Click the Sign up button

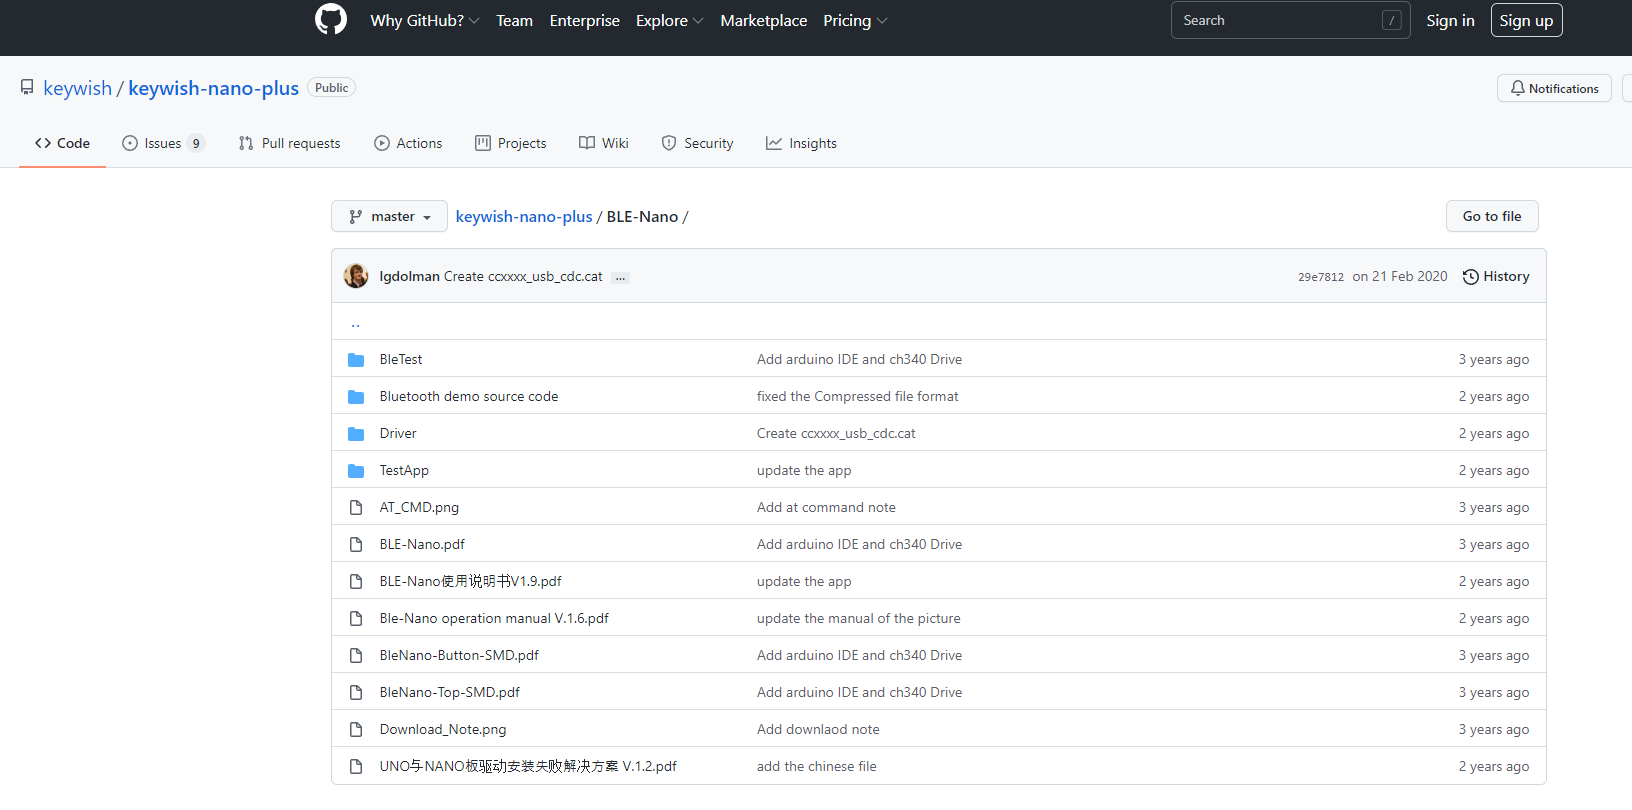tap(1526, 20)
